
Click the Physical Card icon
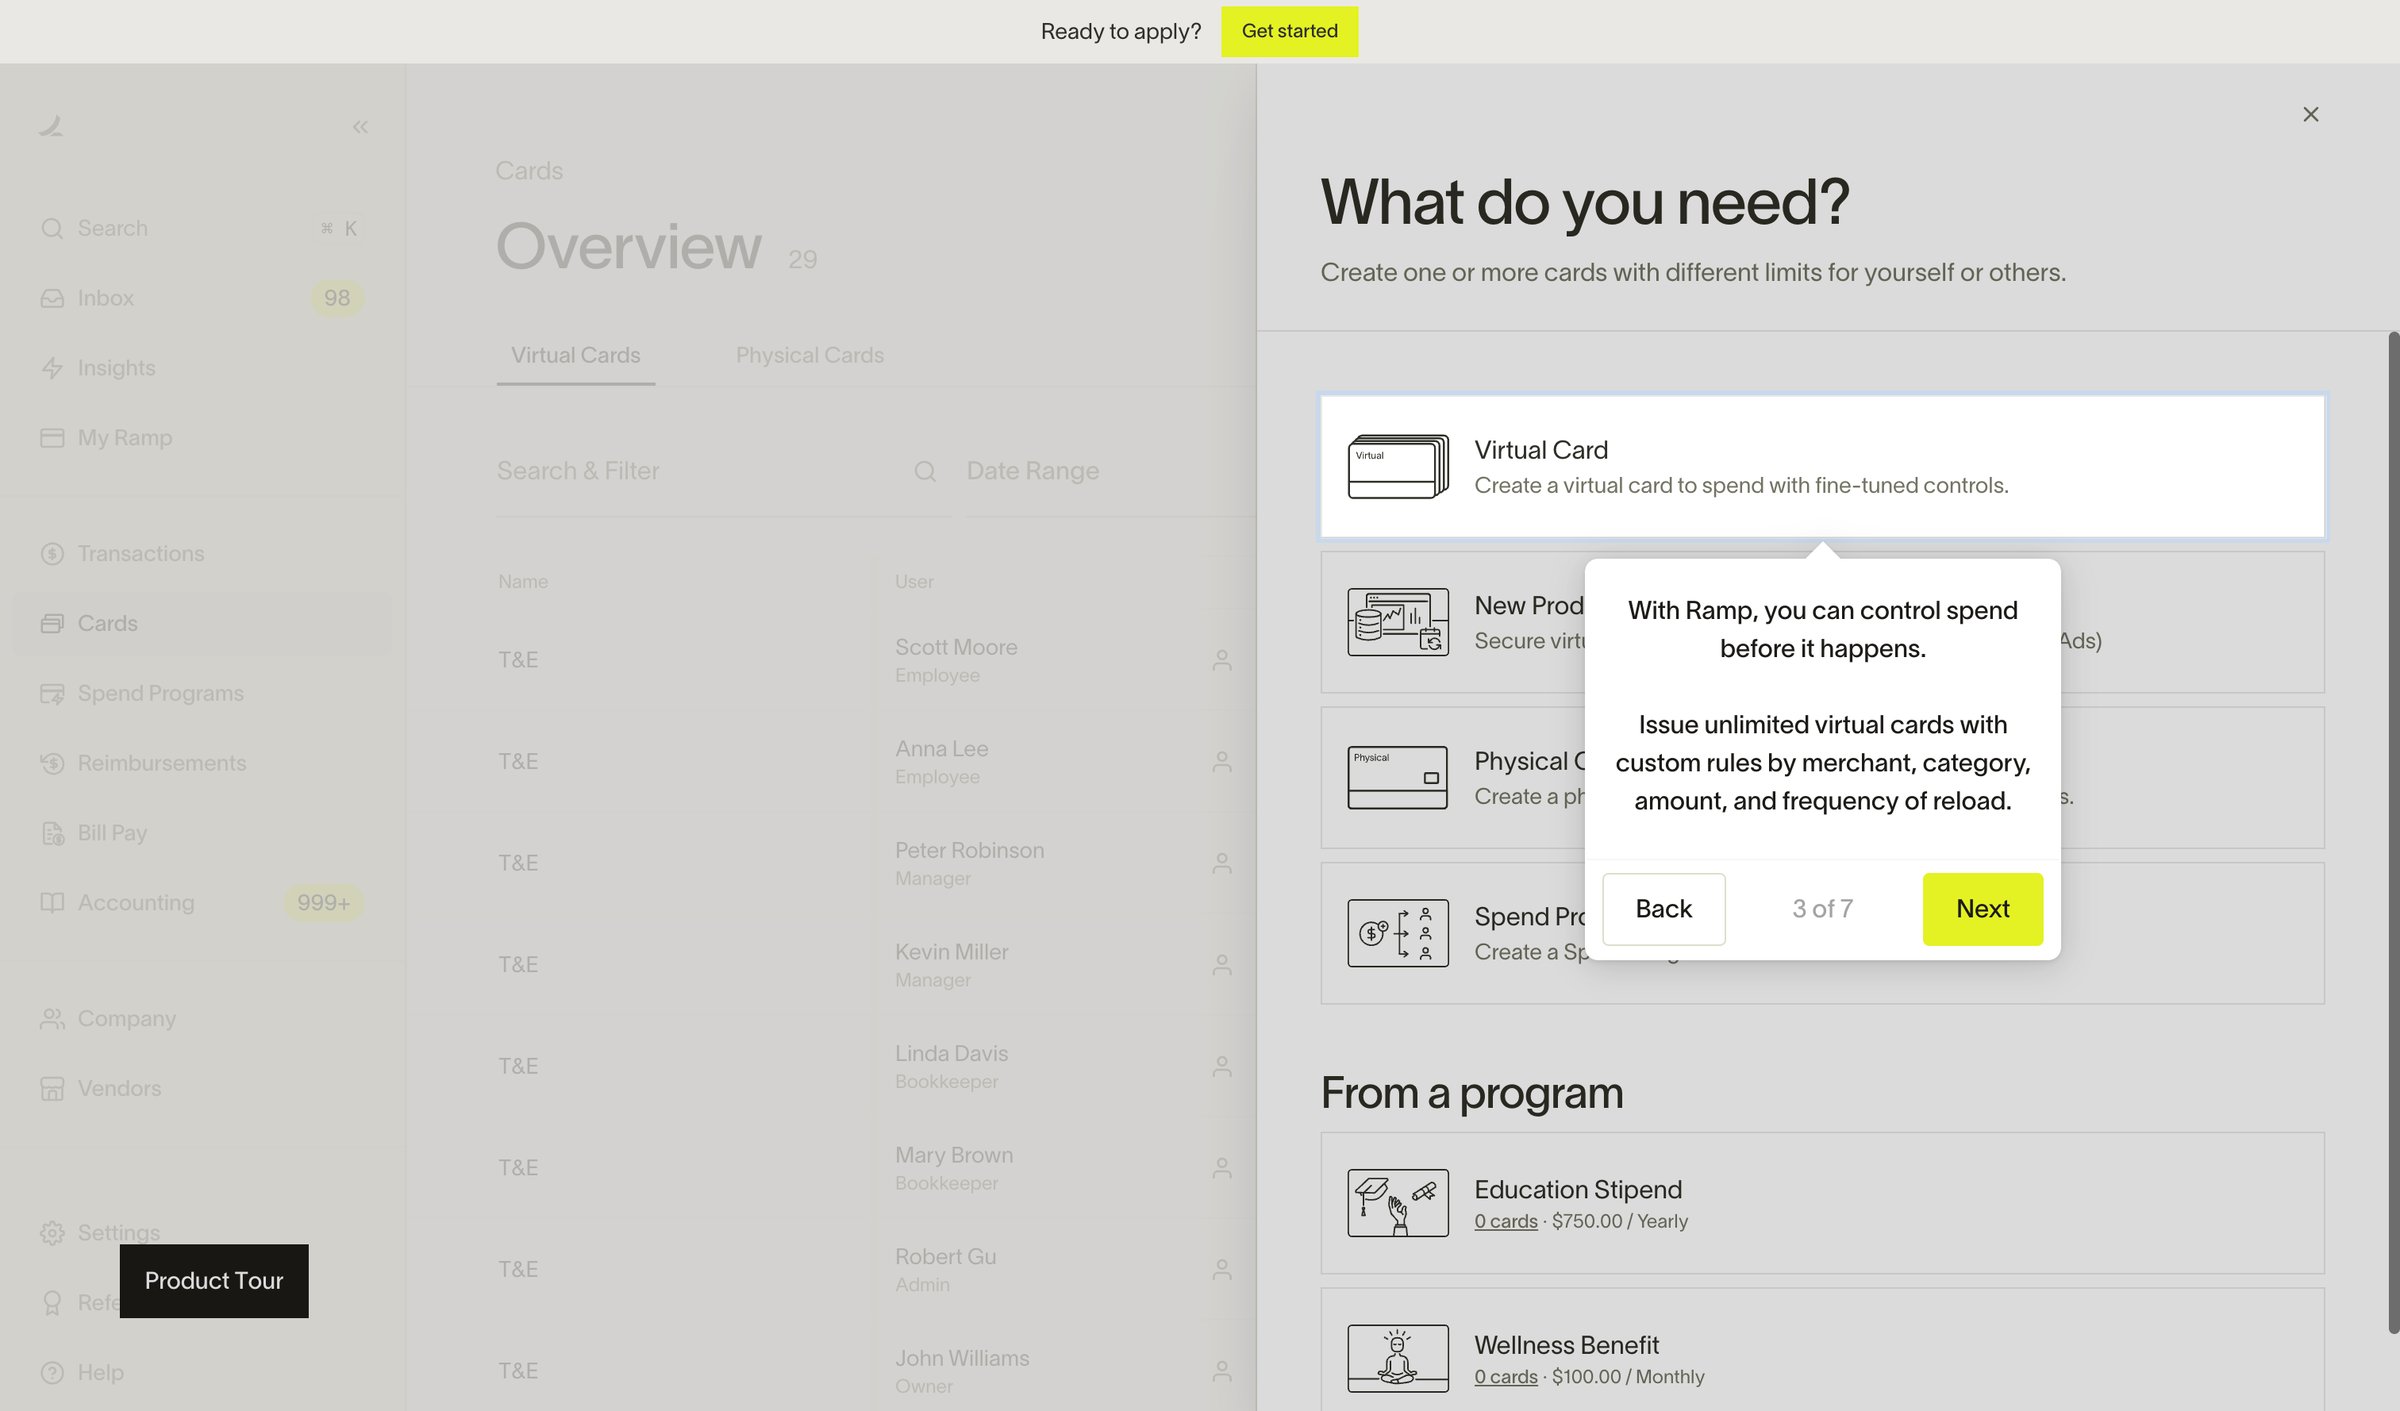point(1398,778)
